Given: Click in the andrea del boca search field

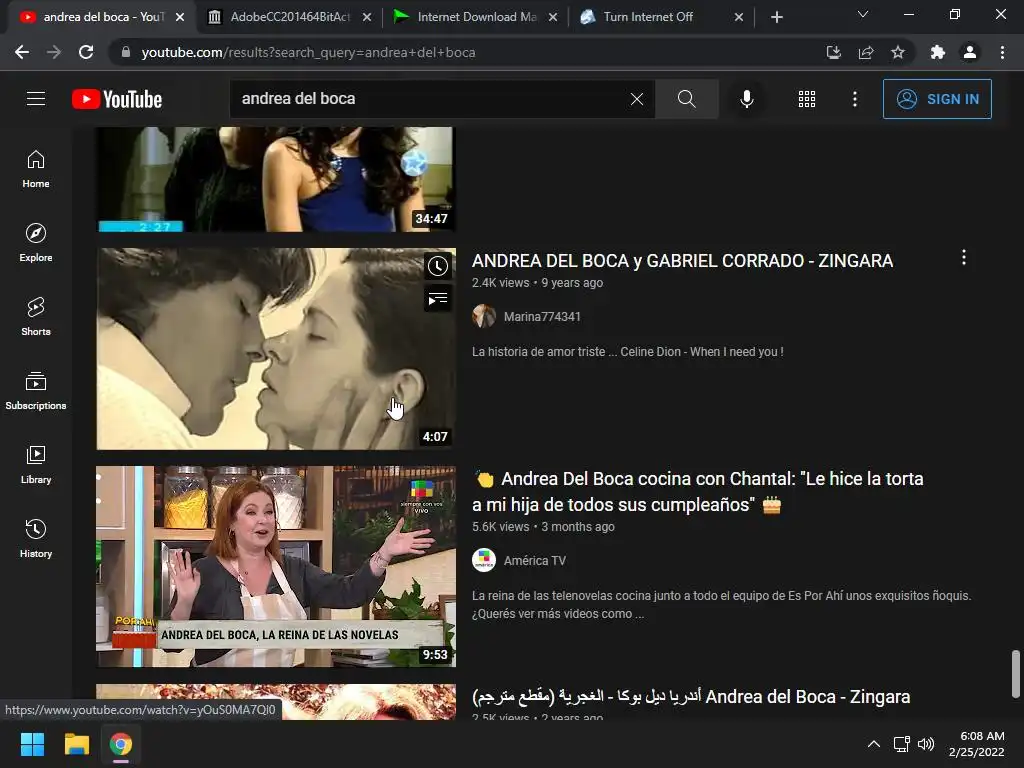Looking at the screenshot, I should click(x=431, y=99).
